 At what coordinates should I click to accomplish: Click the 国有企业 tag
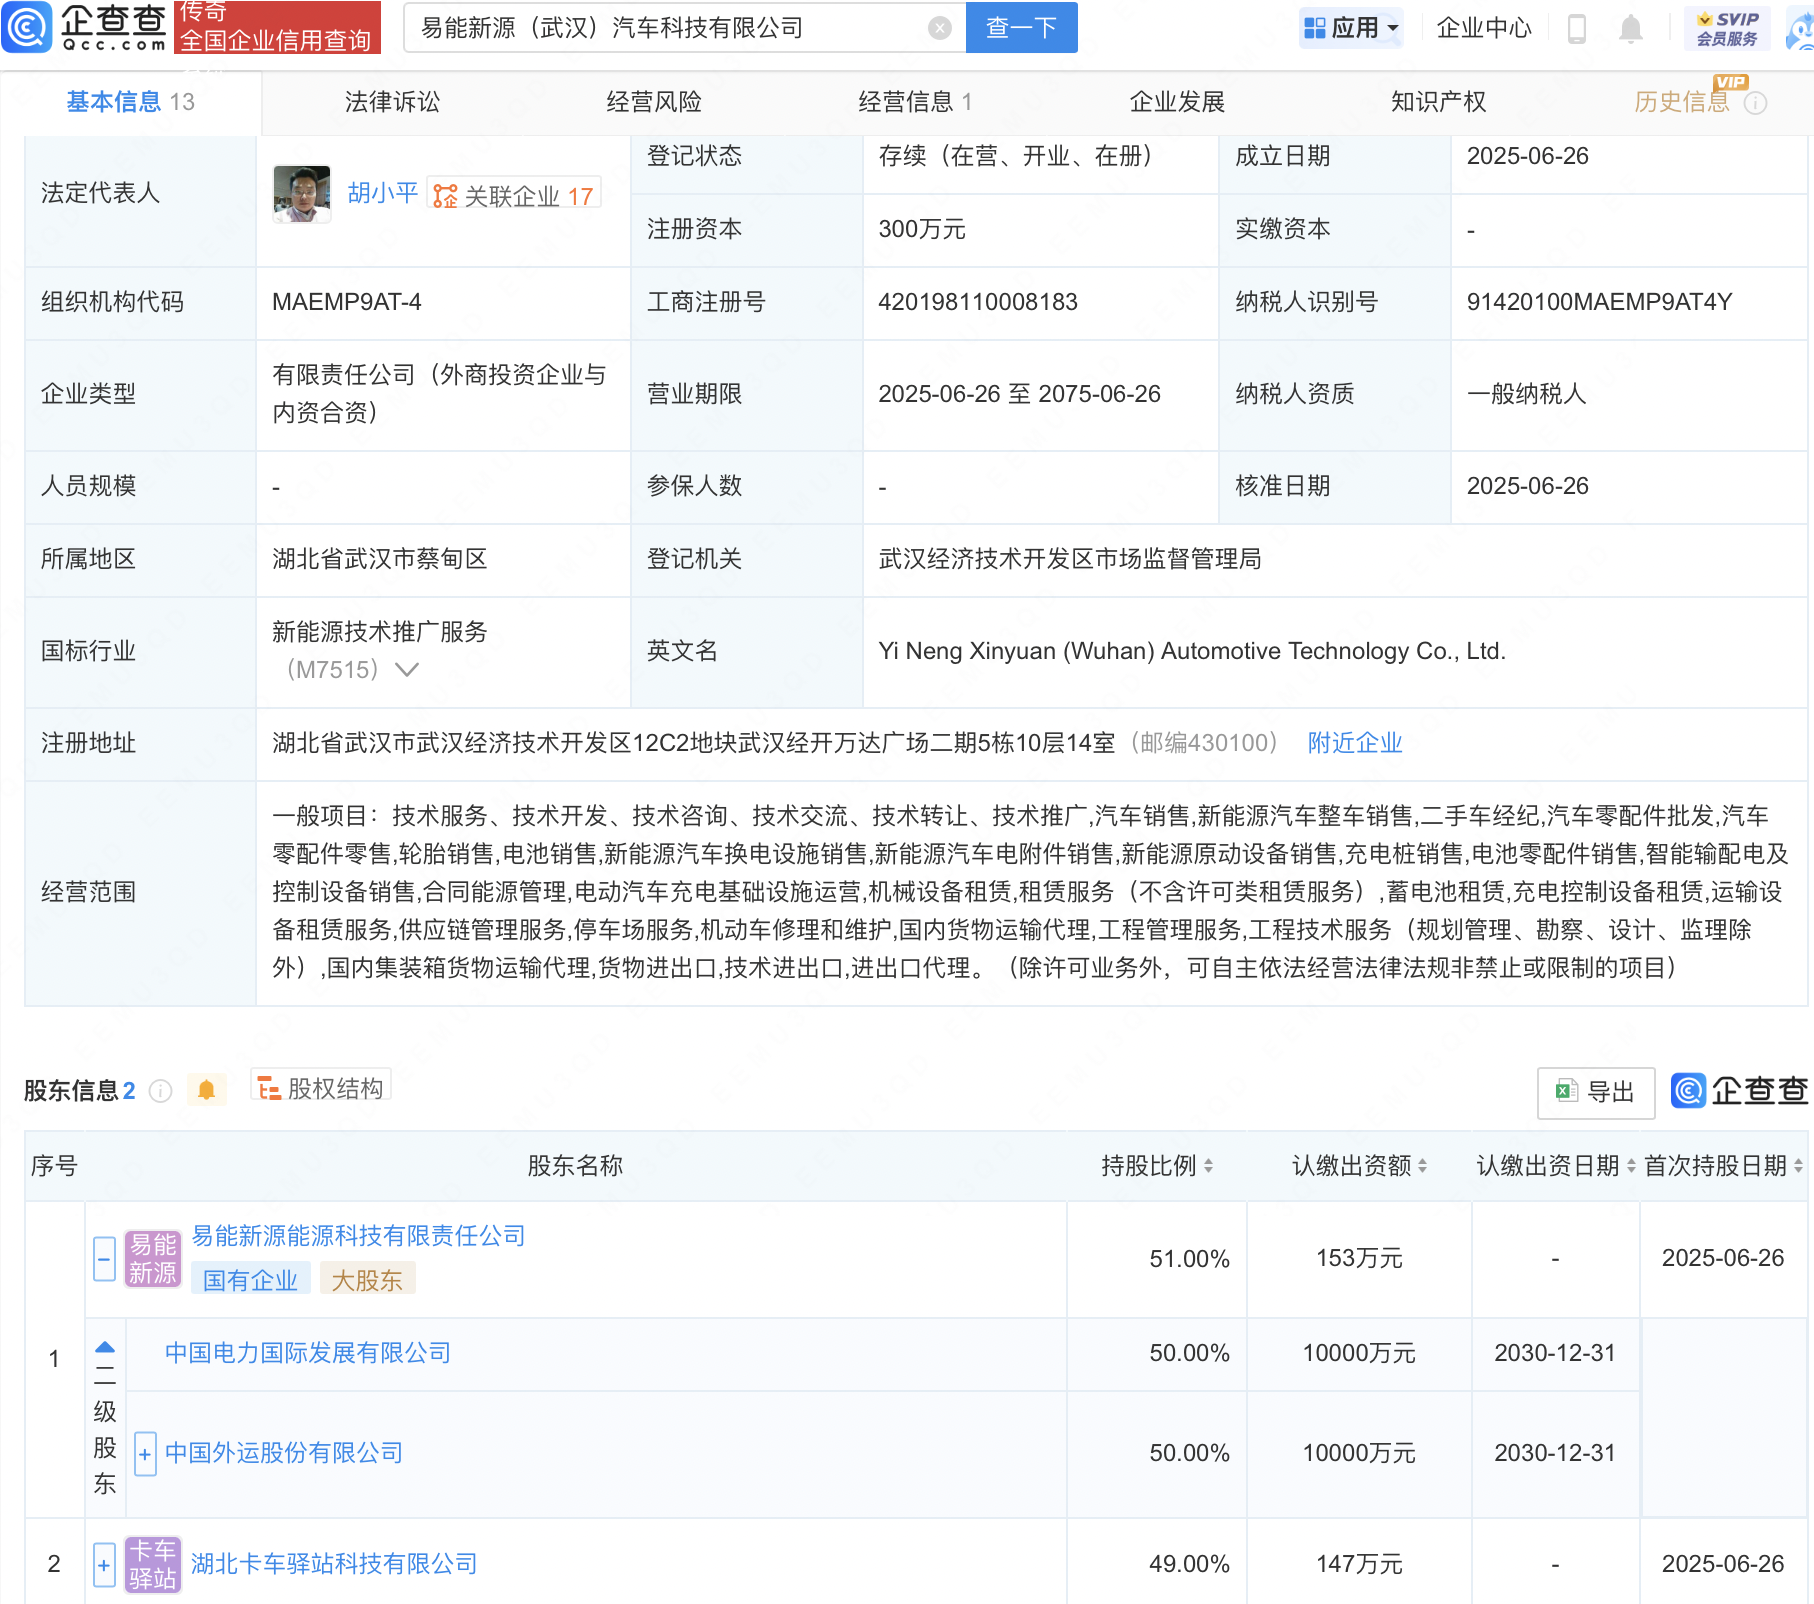(250, 1280)
